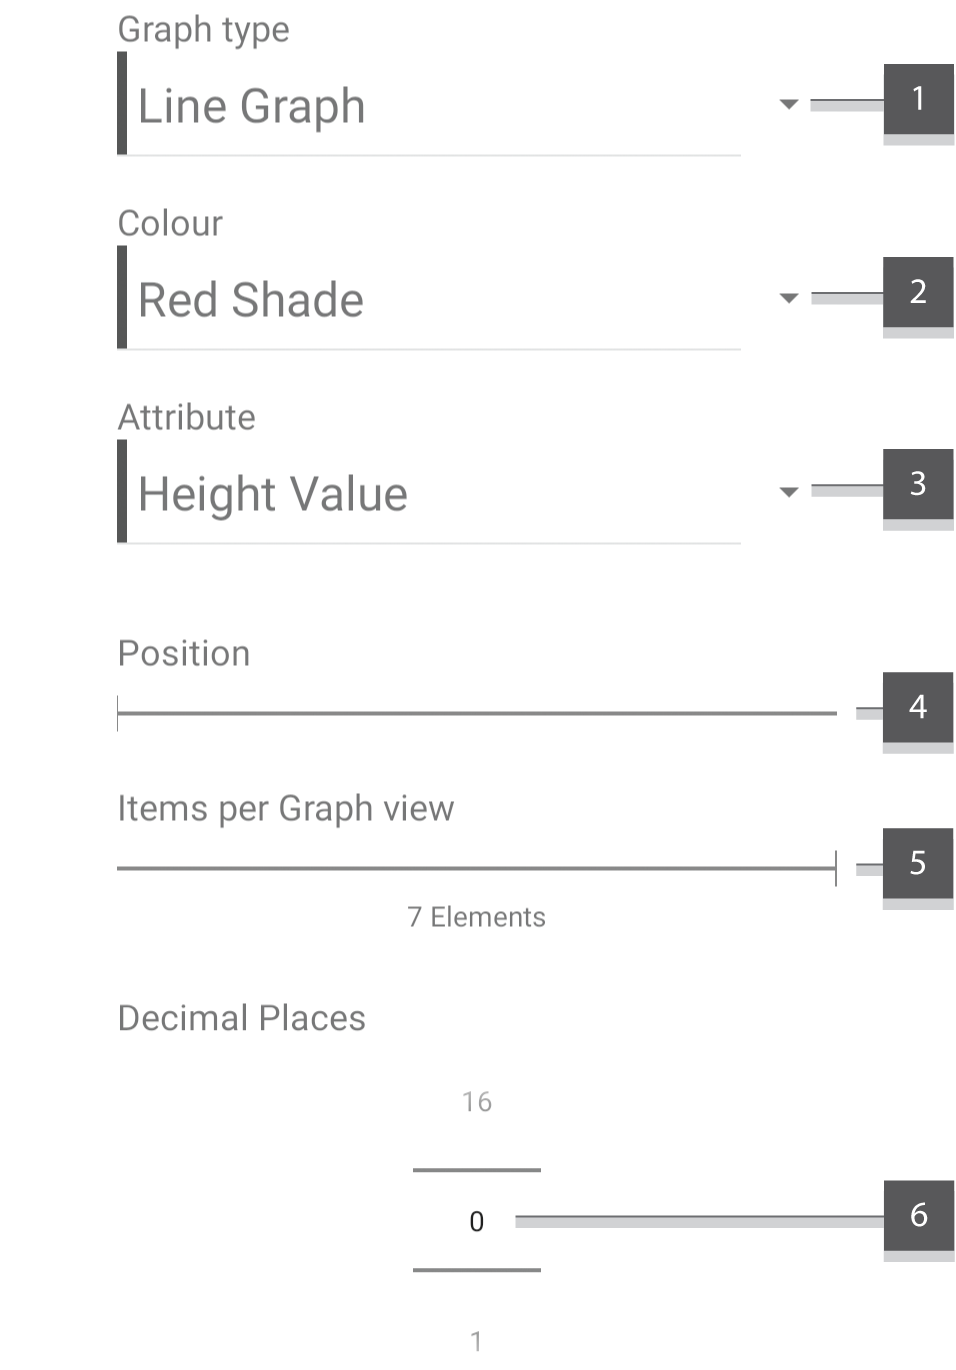Choose 1 in the Decimal Places picker
956x1370 pixels.
click(x=476, y=1338)
